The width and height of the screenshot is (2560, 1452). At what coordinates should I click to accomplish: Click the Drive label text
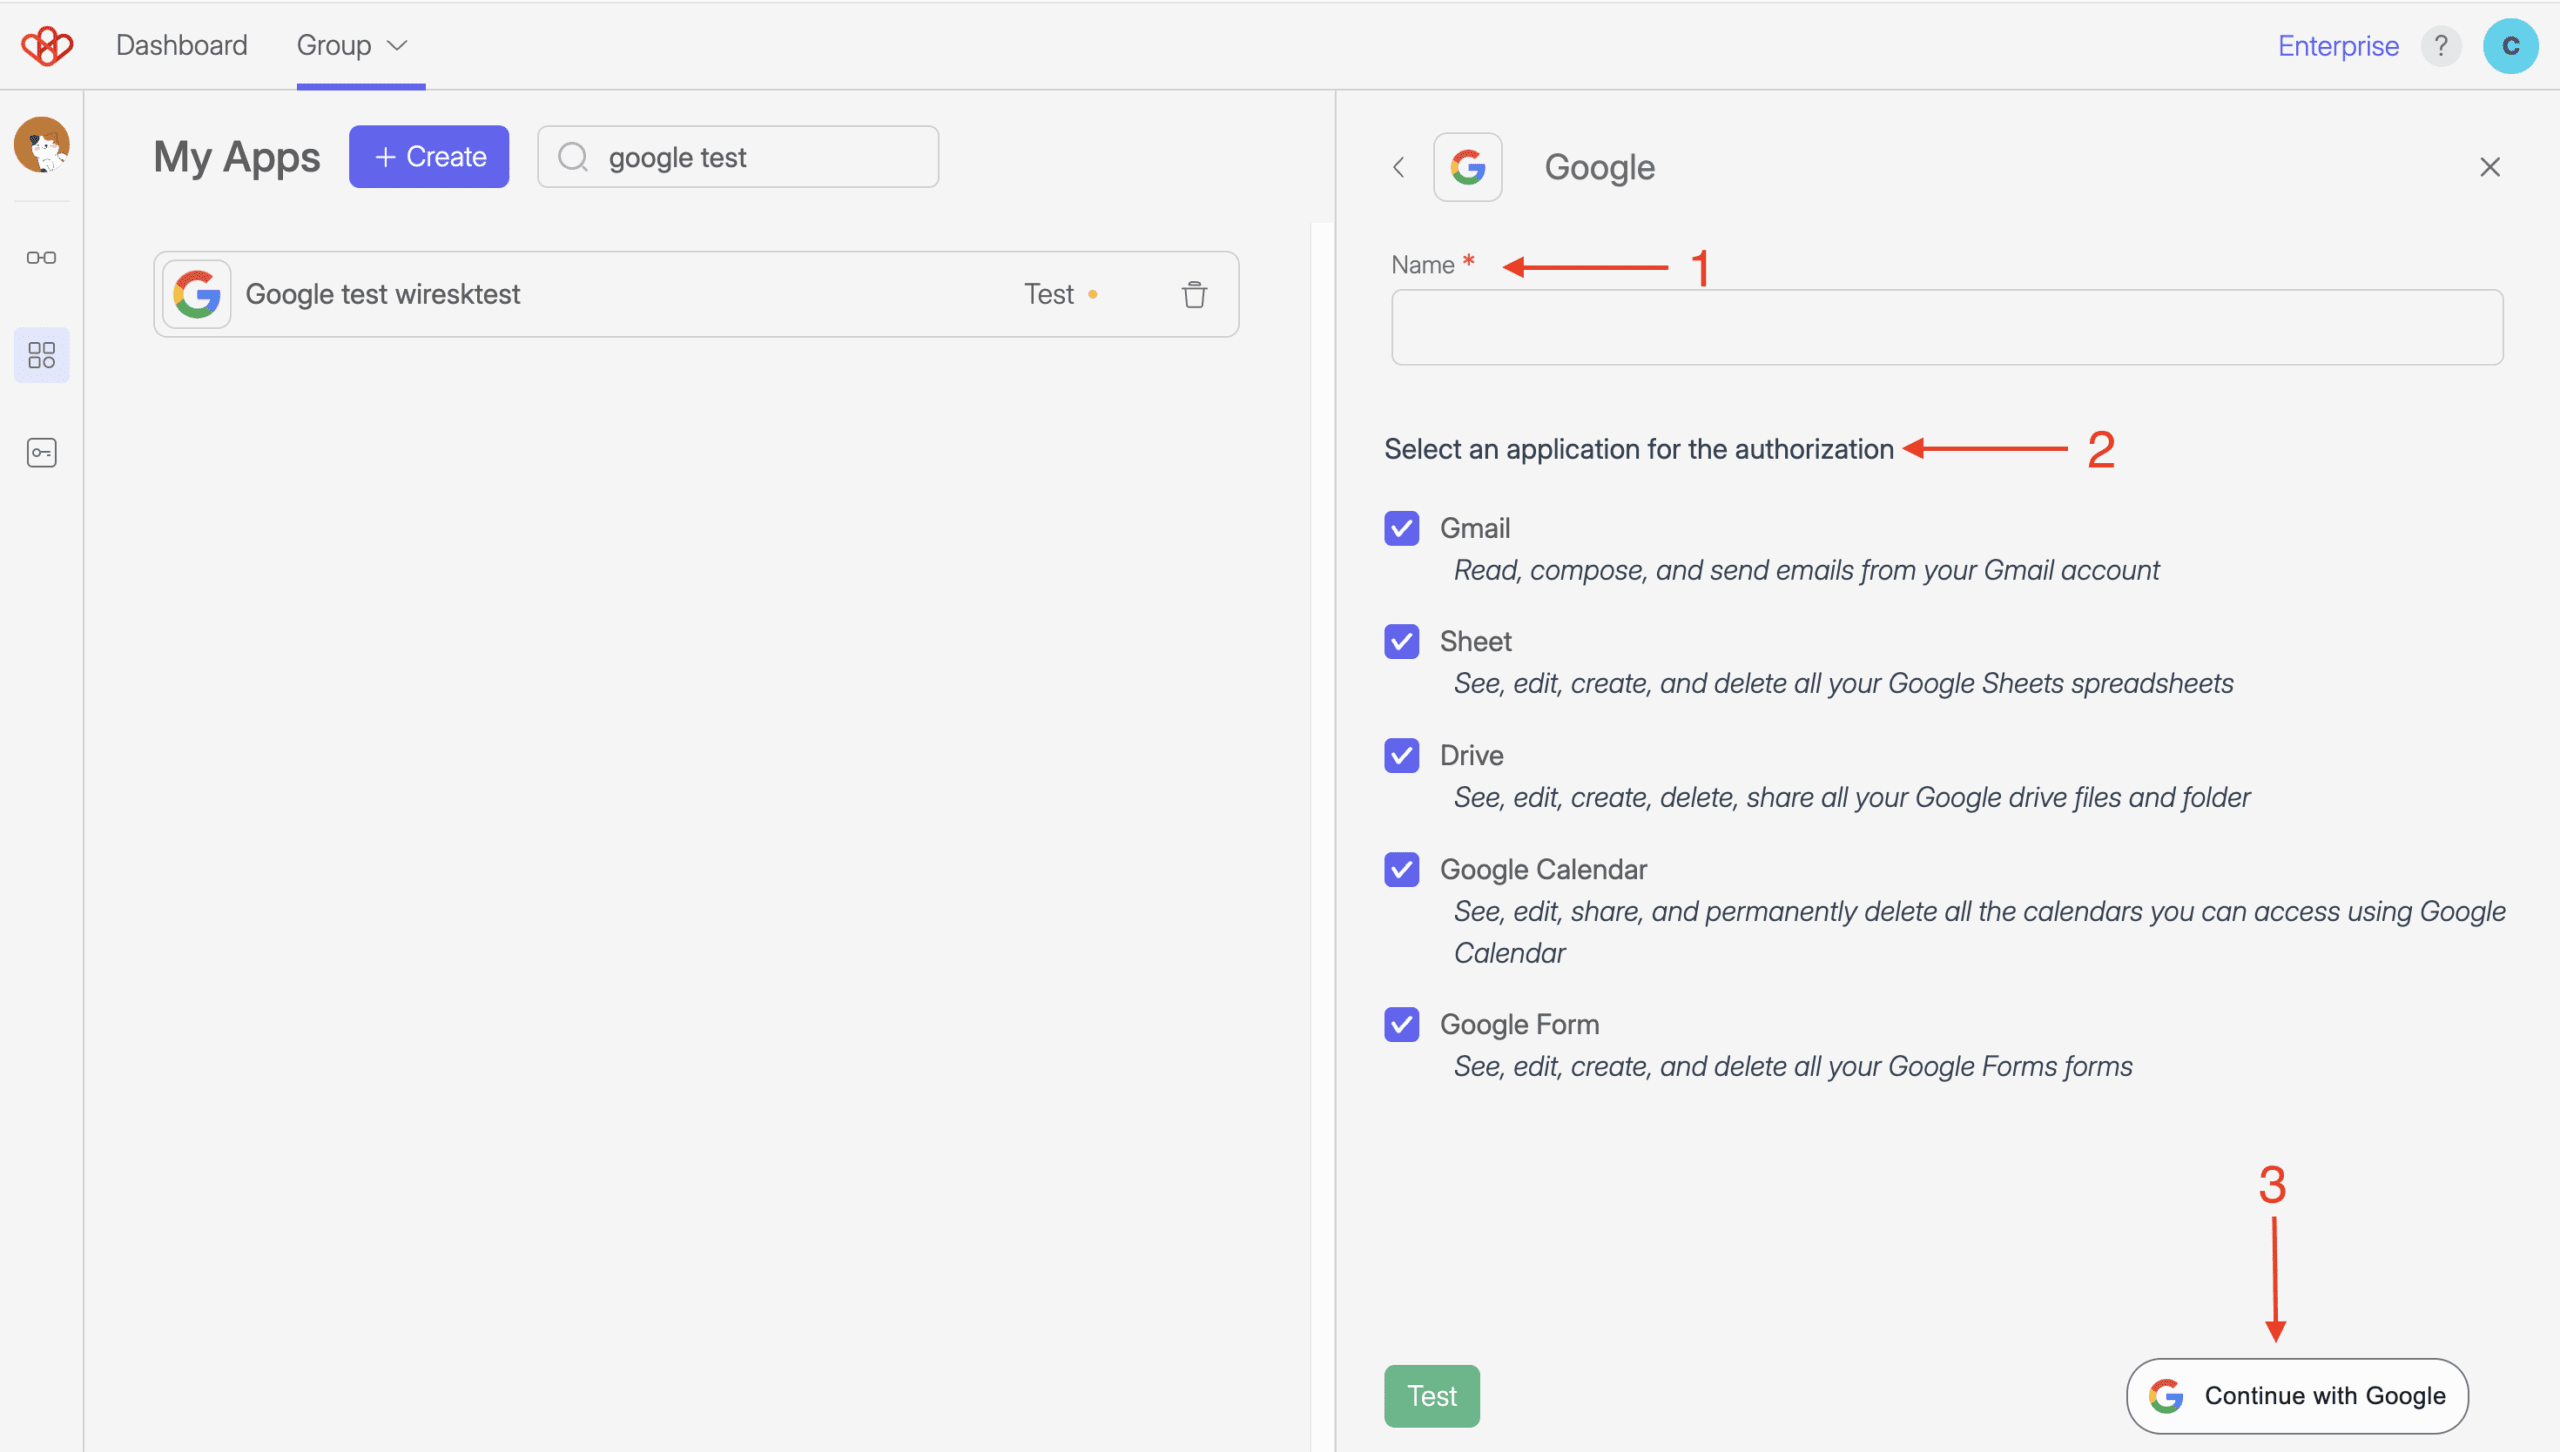(1471, 755)
